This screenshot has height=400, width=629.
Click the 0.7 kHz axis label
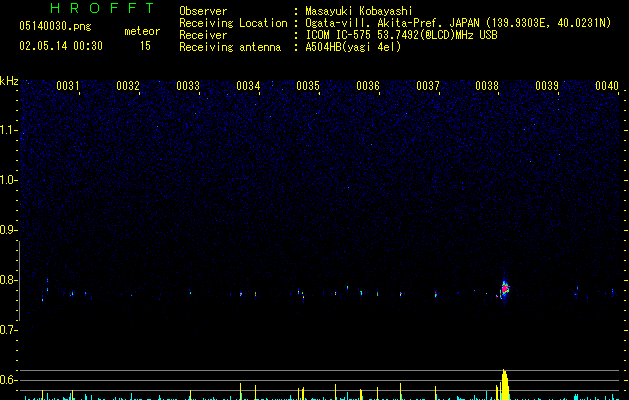[x=8, y=330]
